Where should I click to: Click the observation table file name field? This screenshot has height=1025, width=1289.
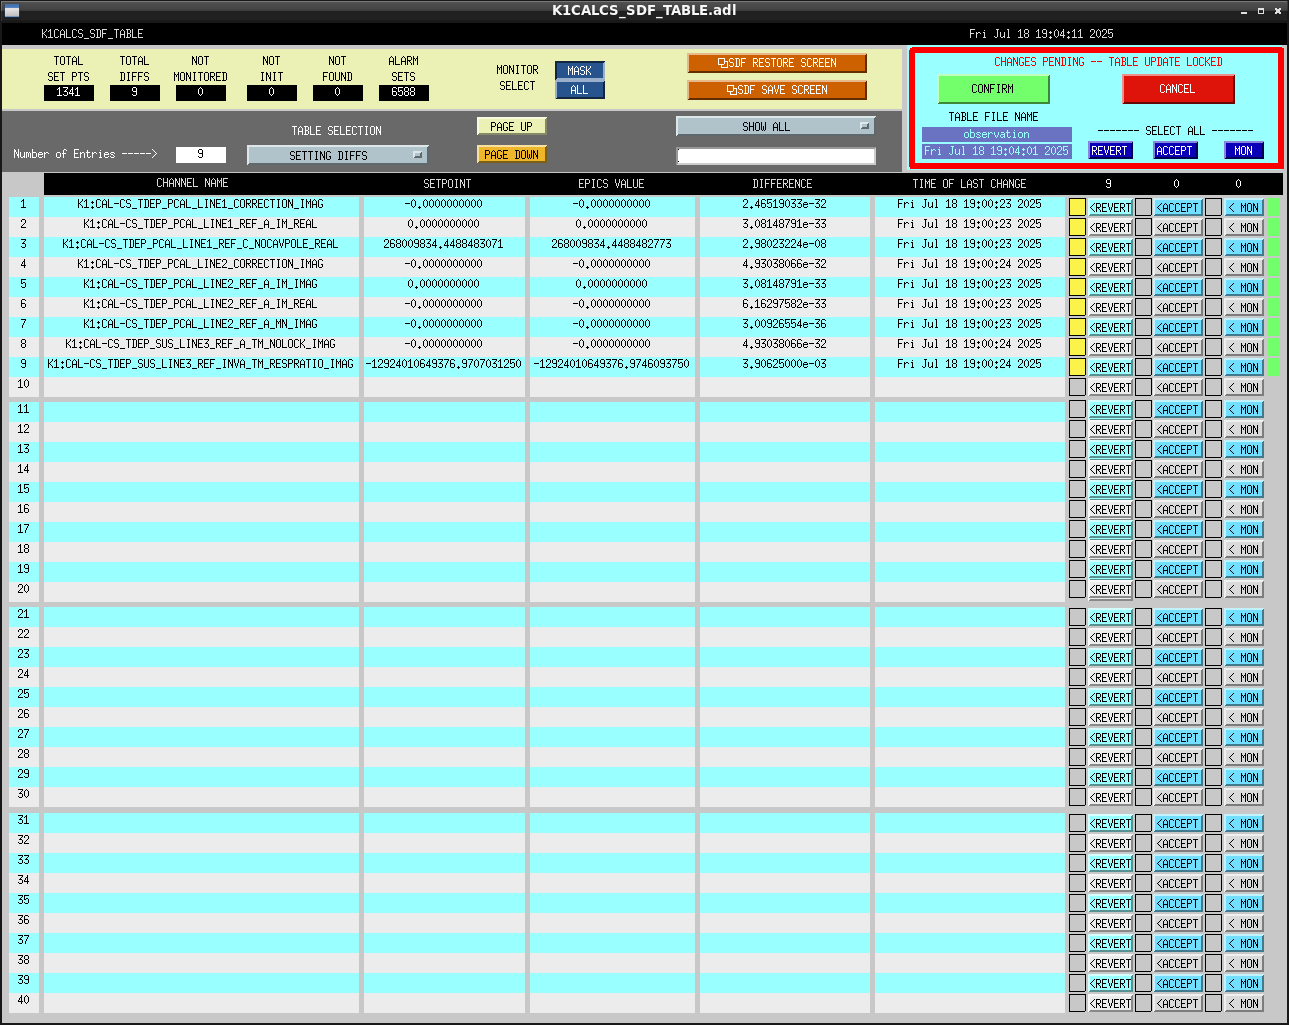996,134
